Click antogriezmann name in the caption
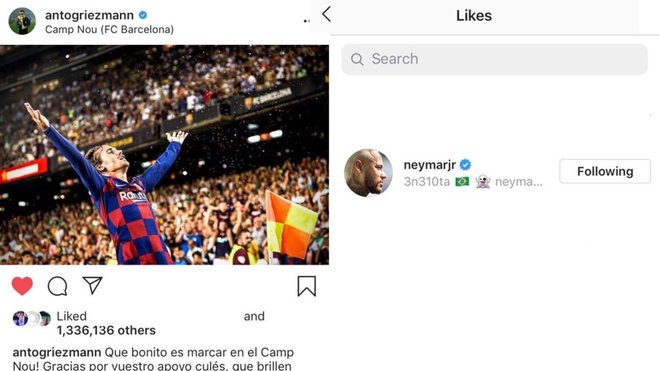The height and width of the screenshot is (371, 660). pos(57,352)
